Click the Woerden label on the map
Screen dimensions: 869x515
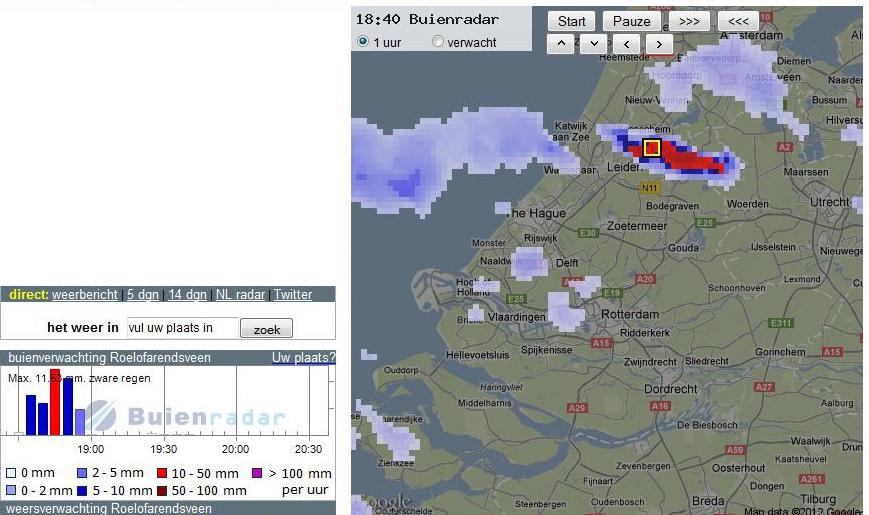point(748,204)
